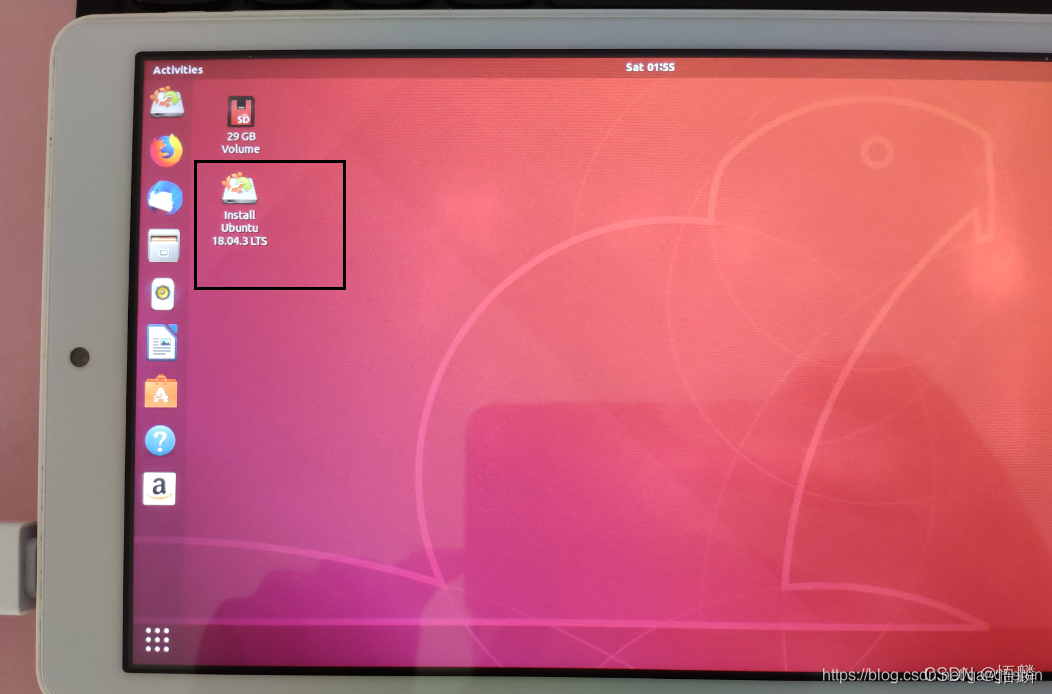Launch the Install Ubuntu dock icon
The image size is (1052, 694).
[166, 103]
